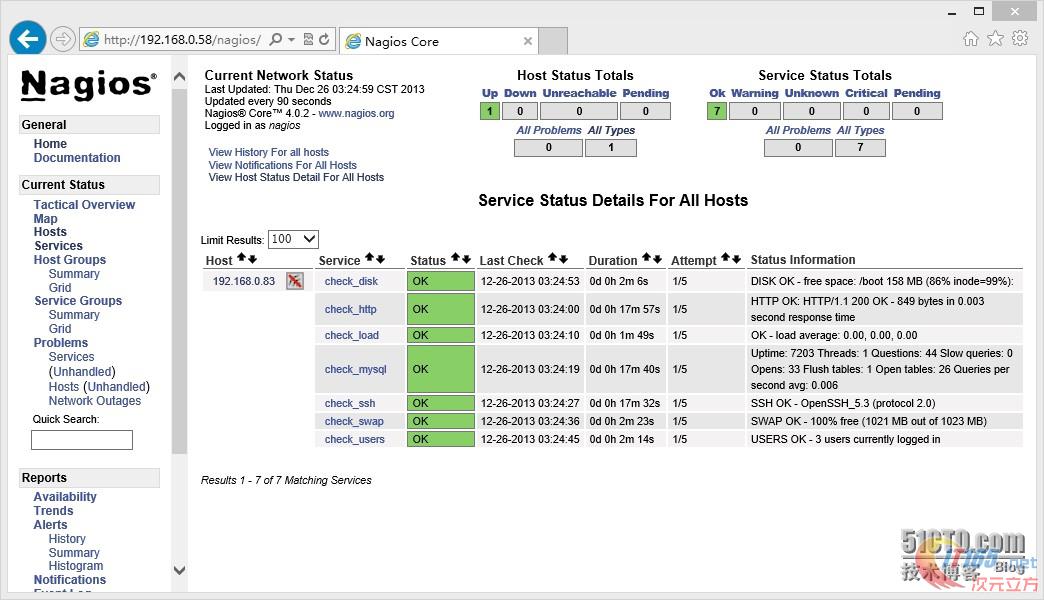Screen dimensions: 1044x600
Task: Open check_mysql service details
Action: click(x=356, y=369)
